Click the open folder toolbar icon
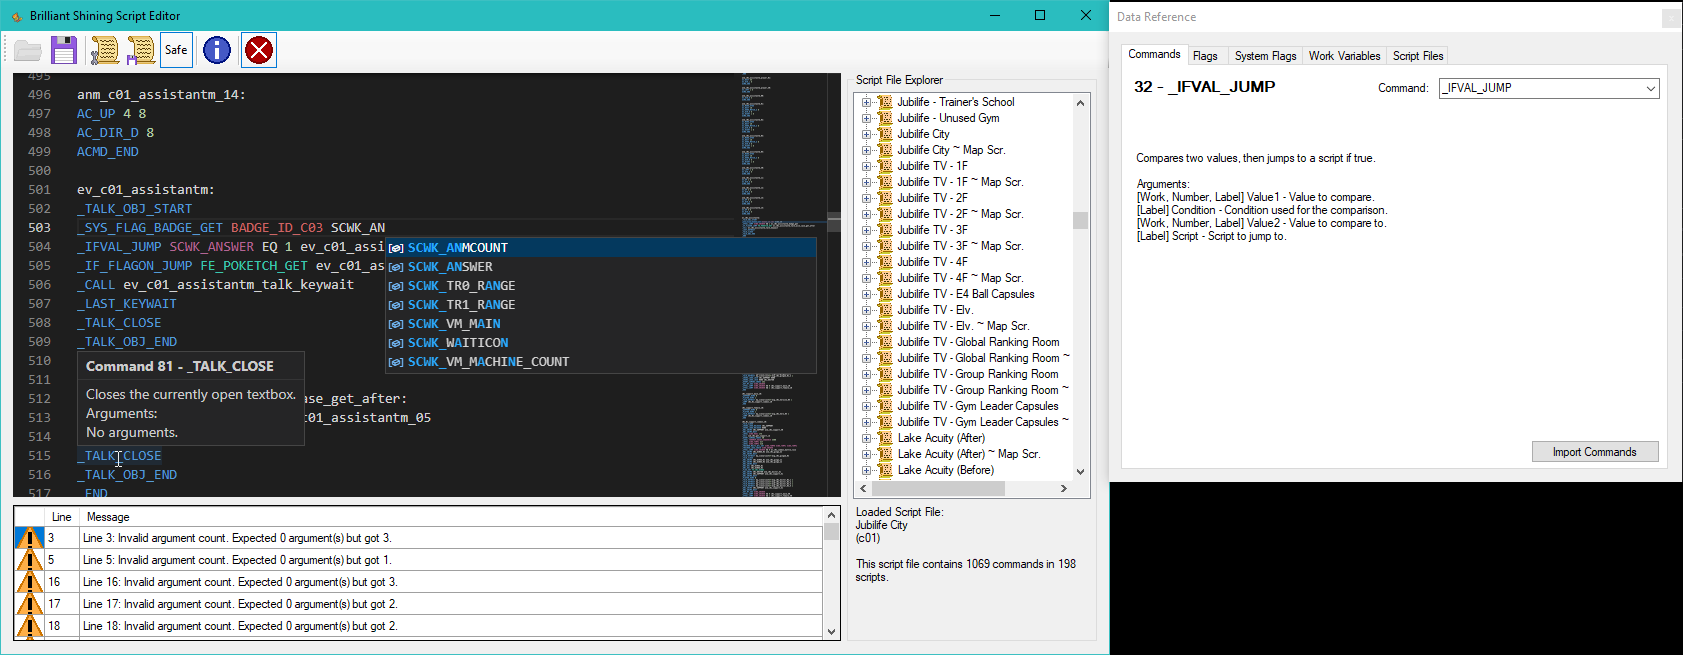The height and width of the screenshot is (655, 1683). pyautogui.click(x=28, y=50)
